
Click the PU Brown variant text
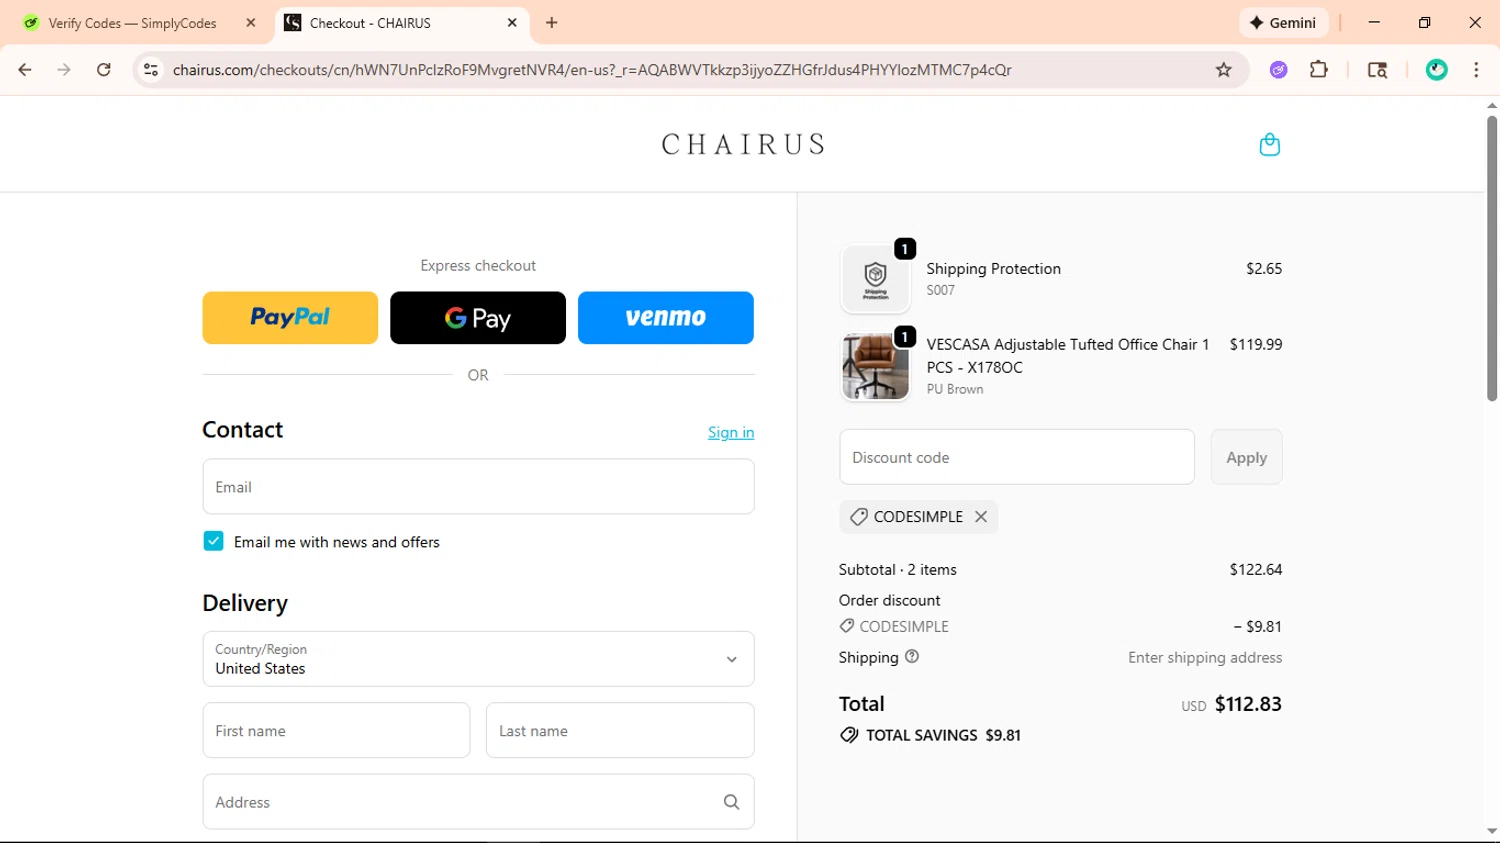point(955,389)
